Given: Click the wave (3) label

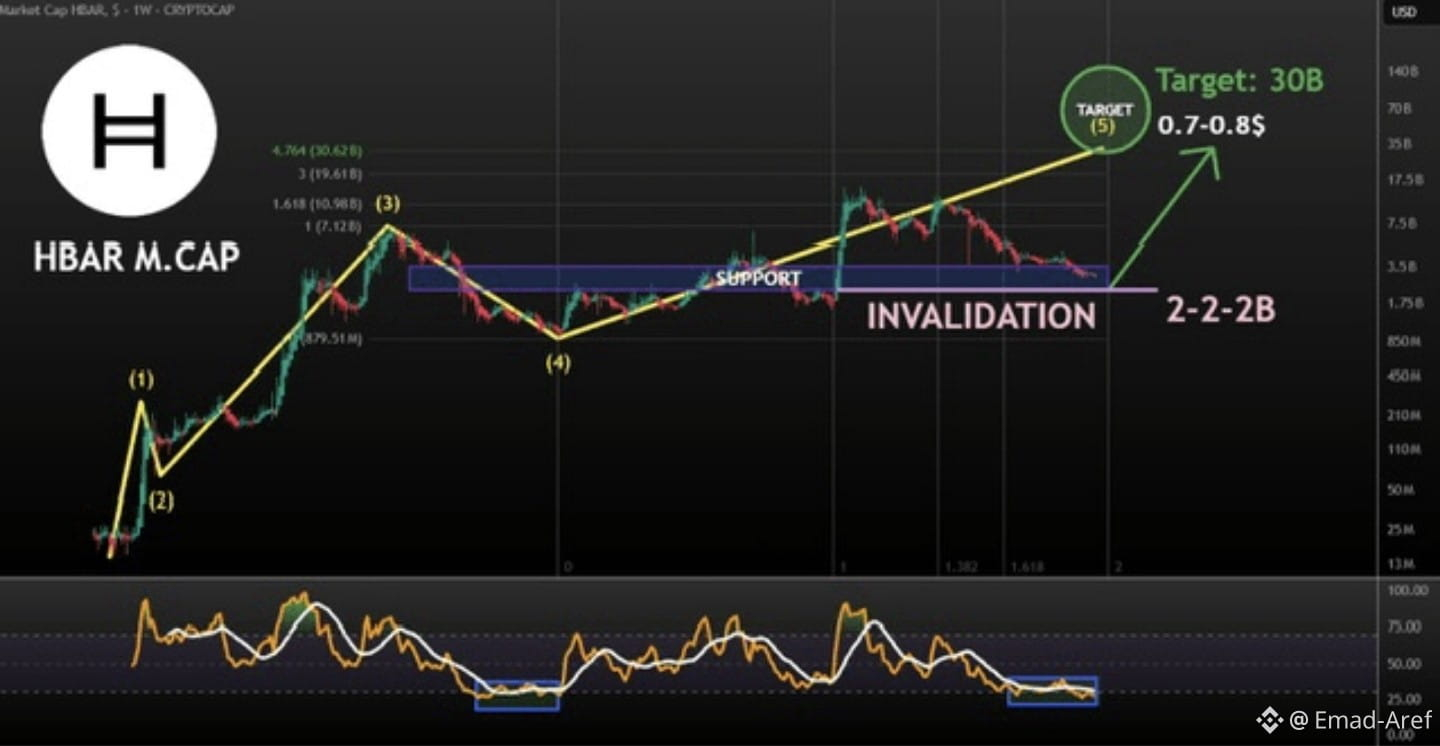Looking at the screenshot, I should click(389, 205).
